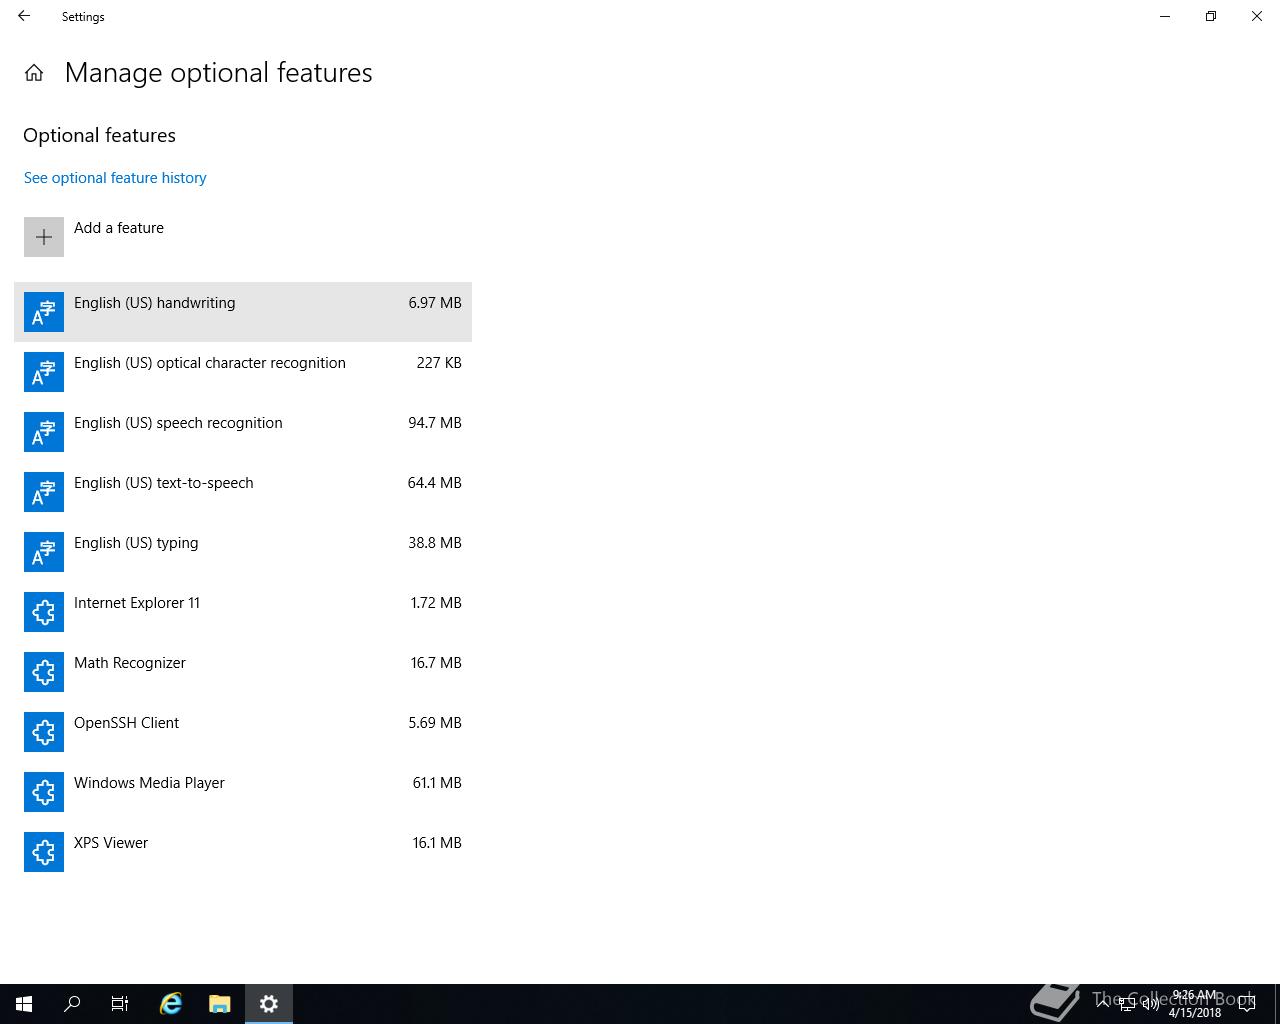Click English (US) handwriting language icon
Image resolution: width=1280 pixels, height=1024 pixels.
point(44,312)
